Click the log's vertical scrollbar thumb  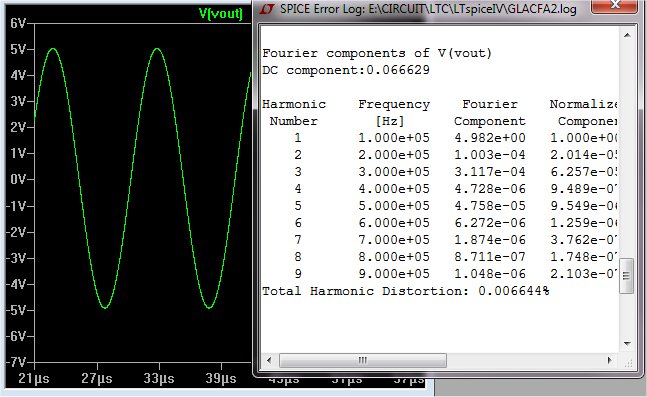pyautogui.click(x=626, y=276)
